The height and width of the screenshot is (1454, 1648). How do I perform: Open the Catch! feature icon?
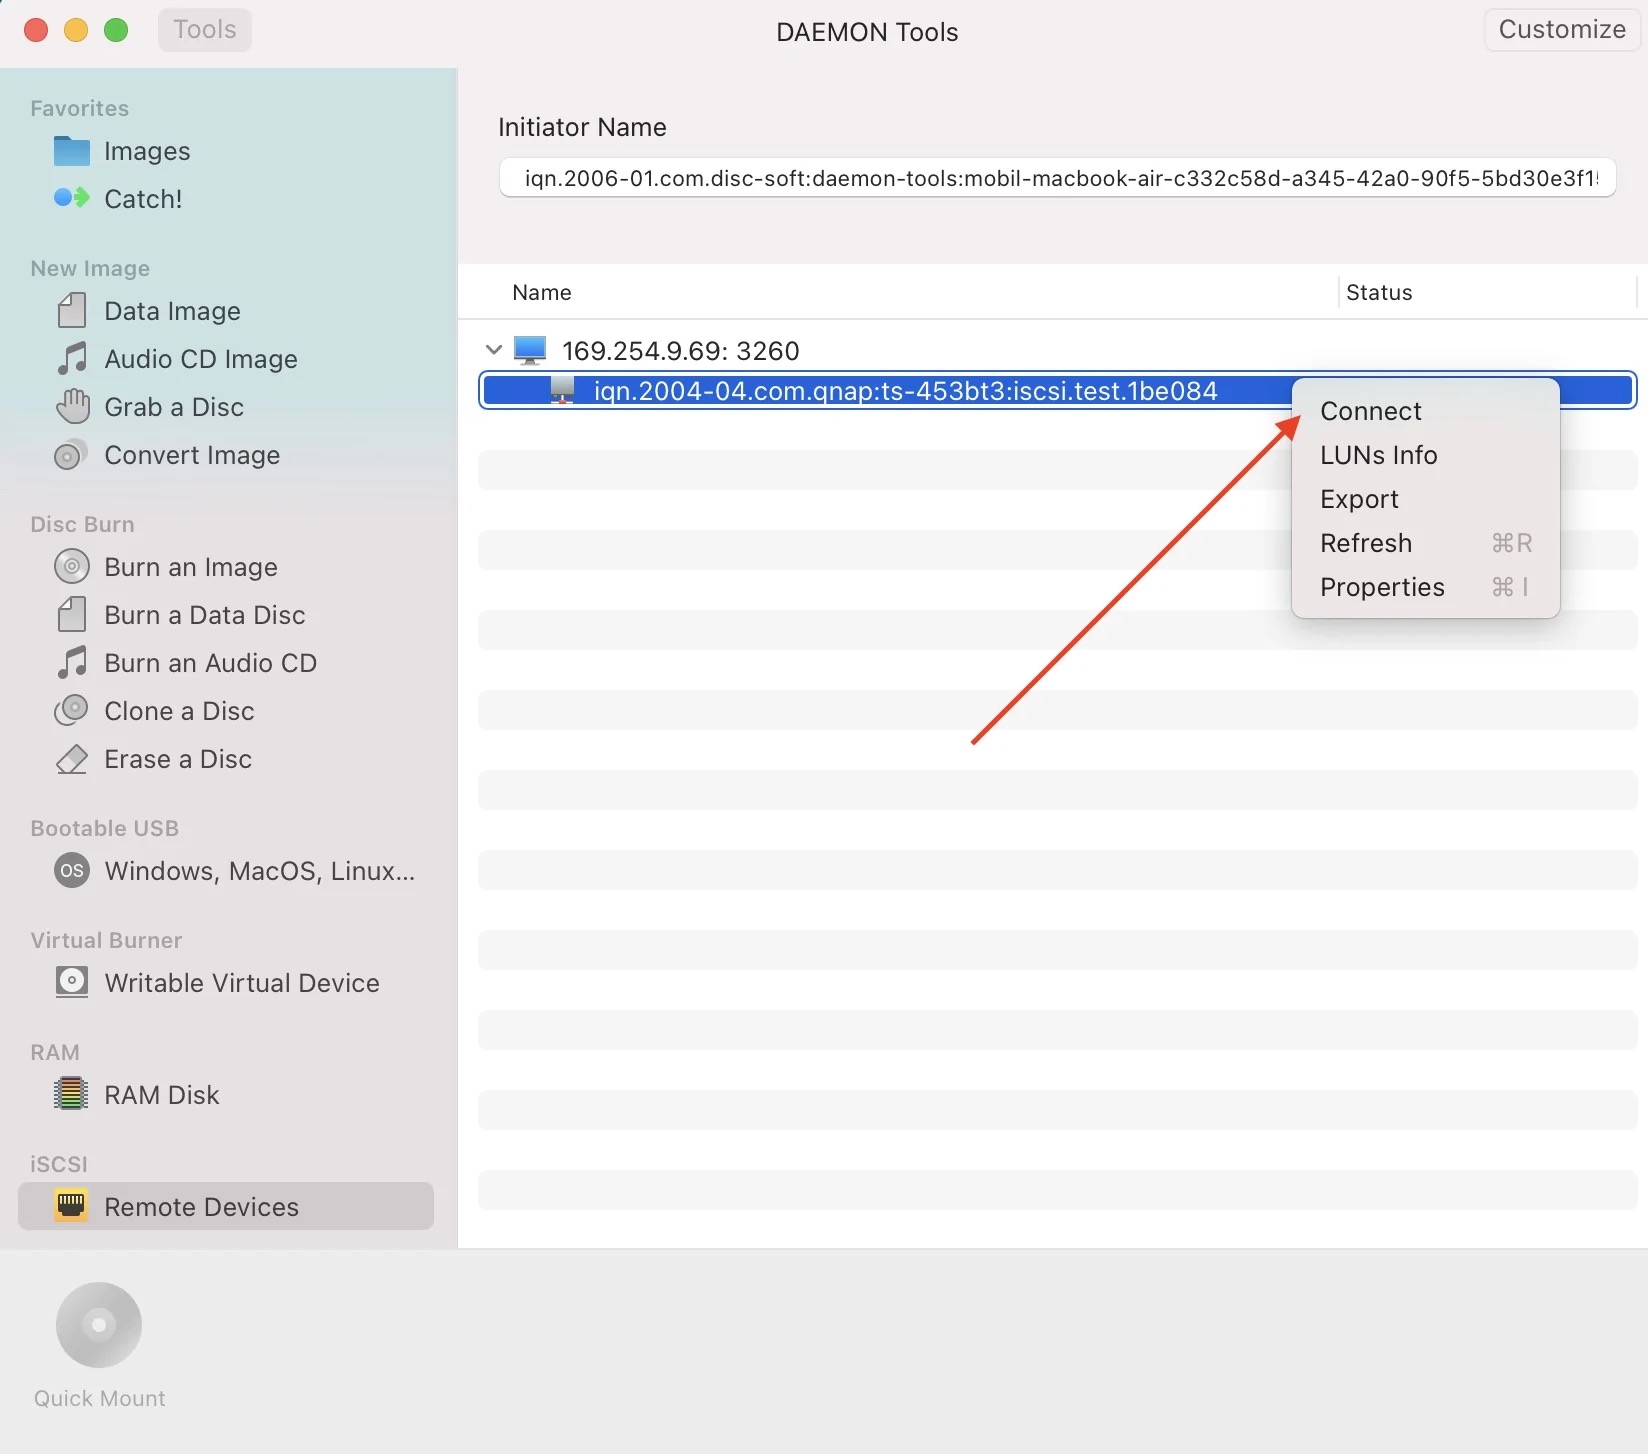click(x=71, y=198)
